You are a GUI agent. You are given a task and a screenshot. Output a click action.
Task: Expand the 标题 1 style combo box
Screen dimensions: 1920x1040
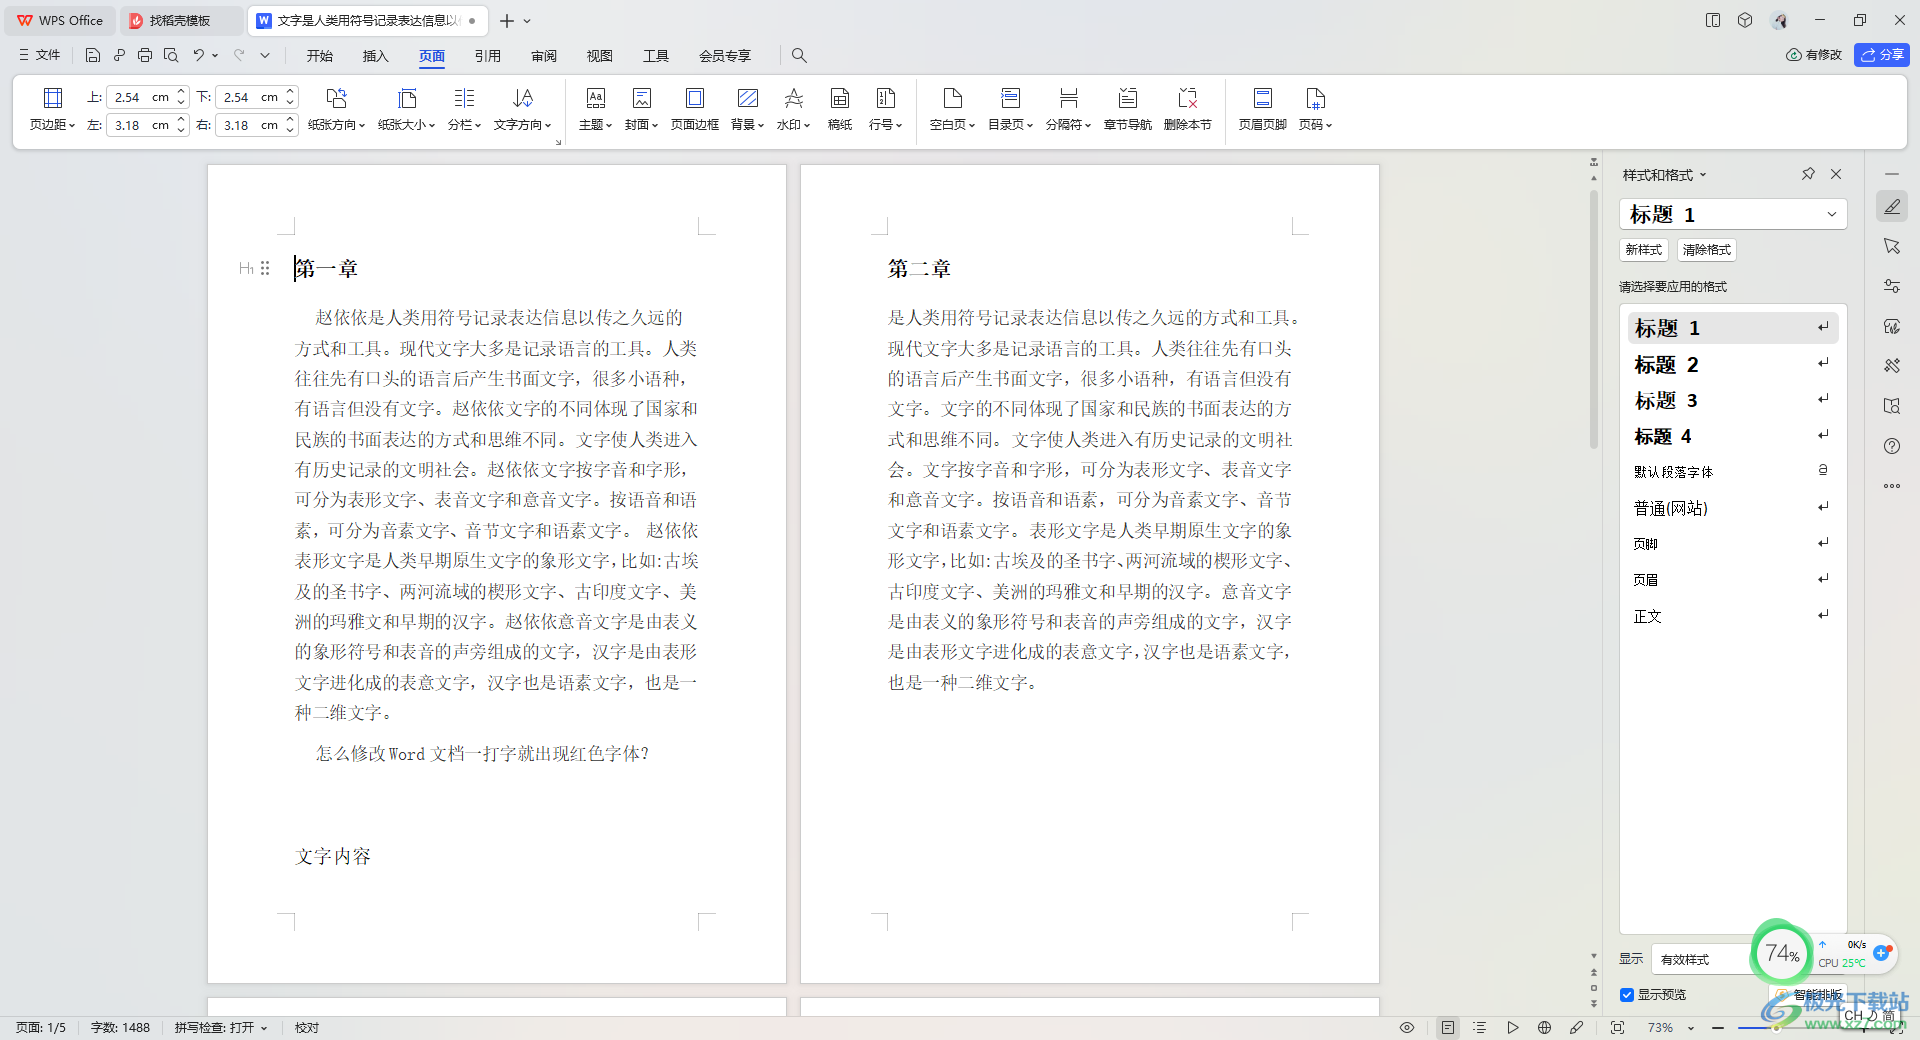(1831, 214)
